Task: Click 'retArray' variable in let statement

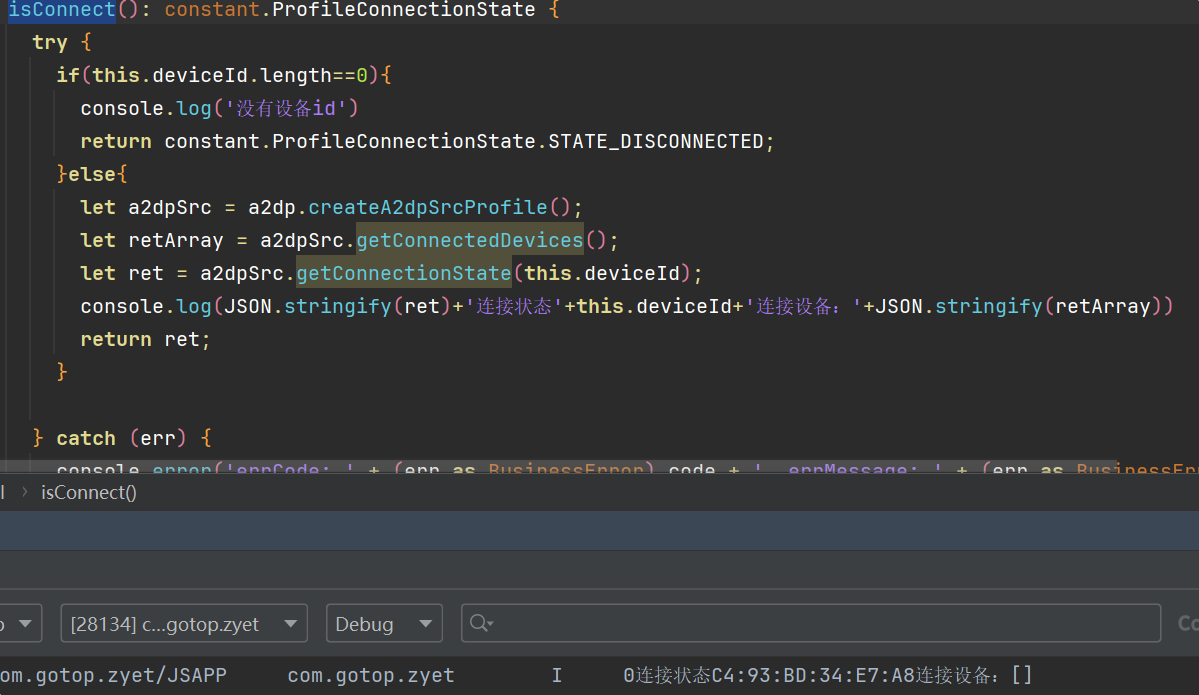Action: 176,240
